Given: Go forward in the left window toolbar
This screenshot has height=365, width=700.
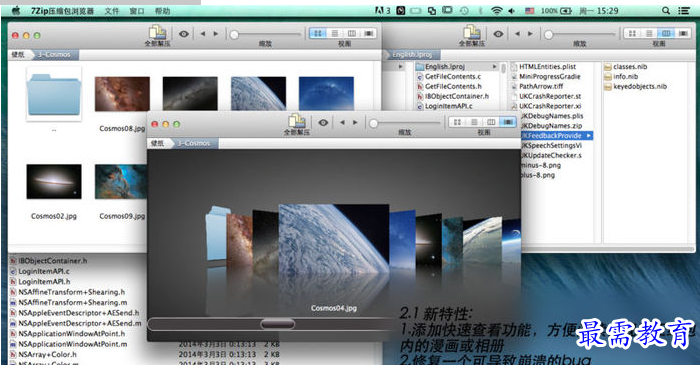Looking at the screenshot, I should [x=216, y=34].
